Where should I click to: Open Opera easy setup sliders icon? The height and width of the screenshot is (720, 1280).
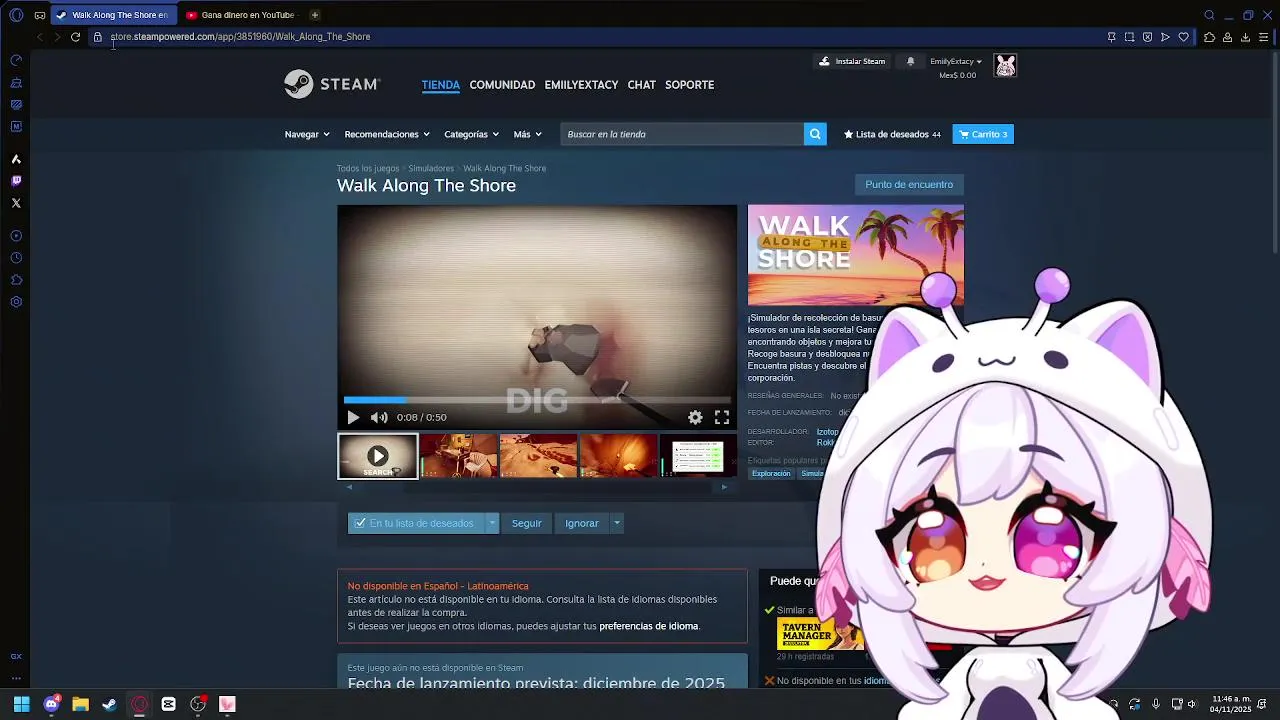[x=1263, y=37]
